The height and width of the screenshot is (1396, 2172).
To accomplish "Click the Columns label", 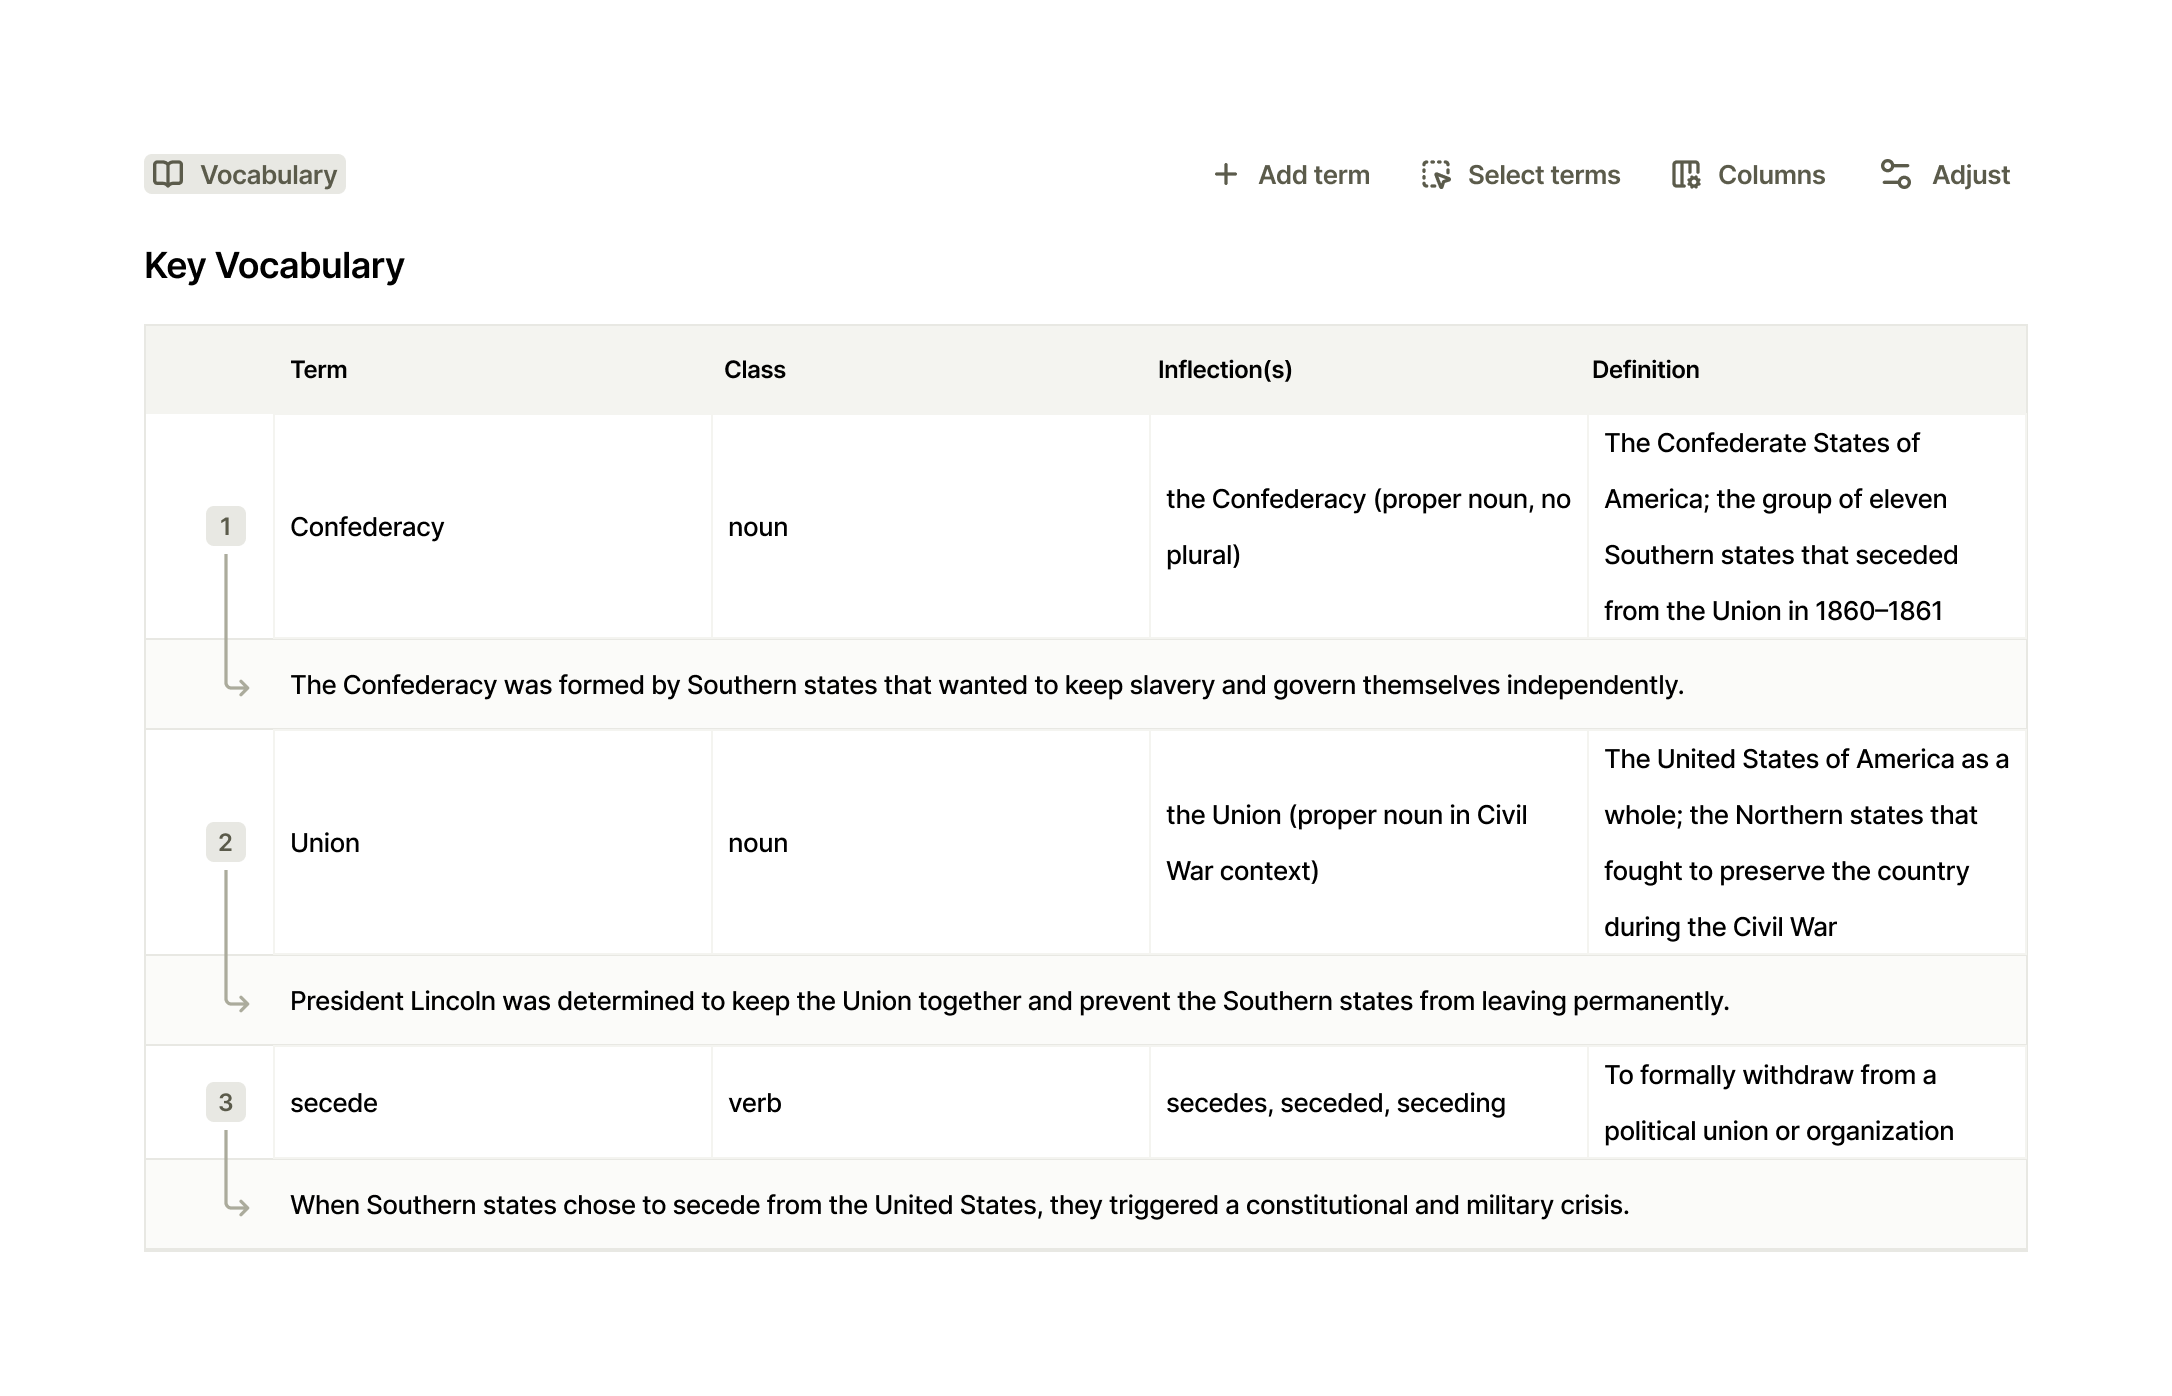I will coord(1771,174).
